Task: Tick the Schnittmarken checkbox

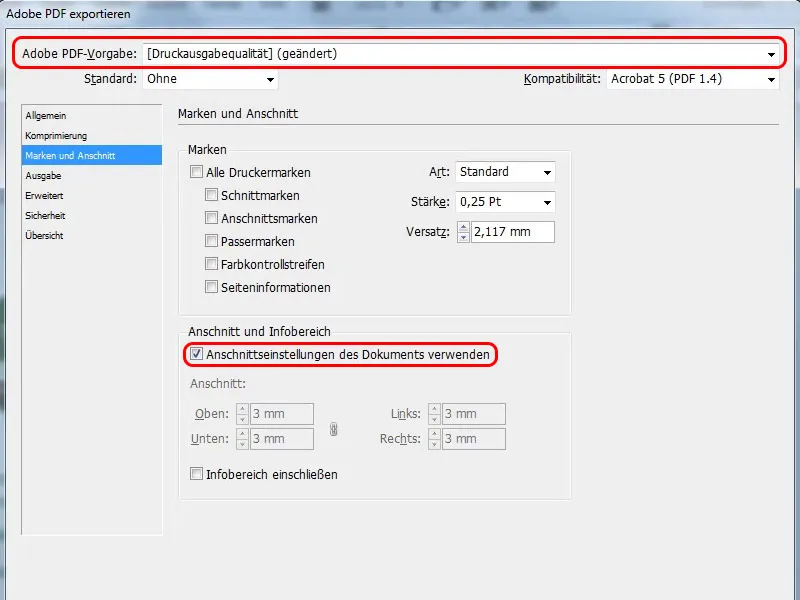Action: pyautogui.click(x=211, y=195)
